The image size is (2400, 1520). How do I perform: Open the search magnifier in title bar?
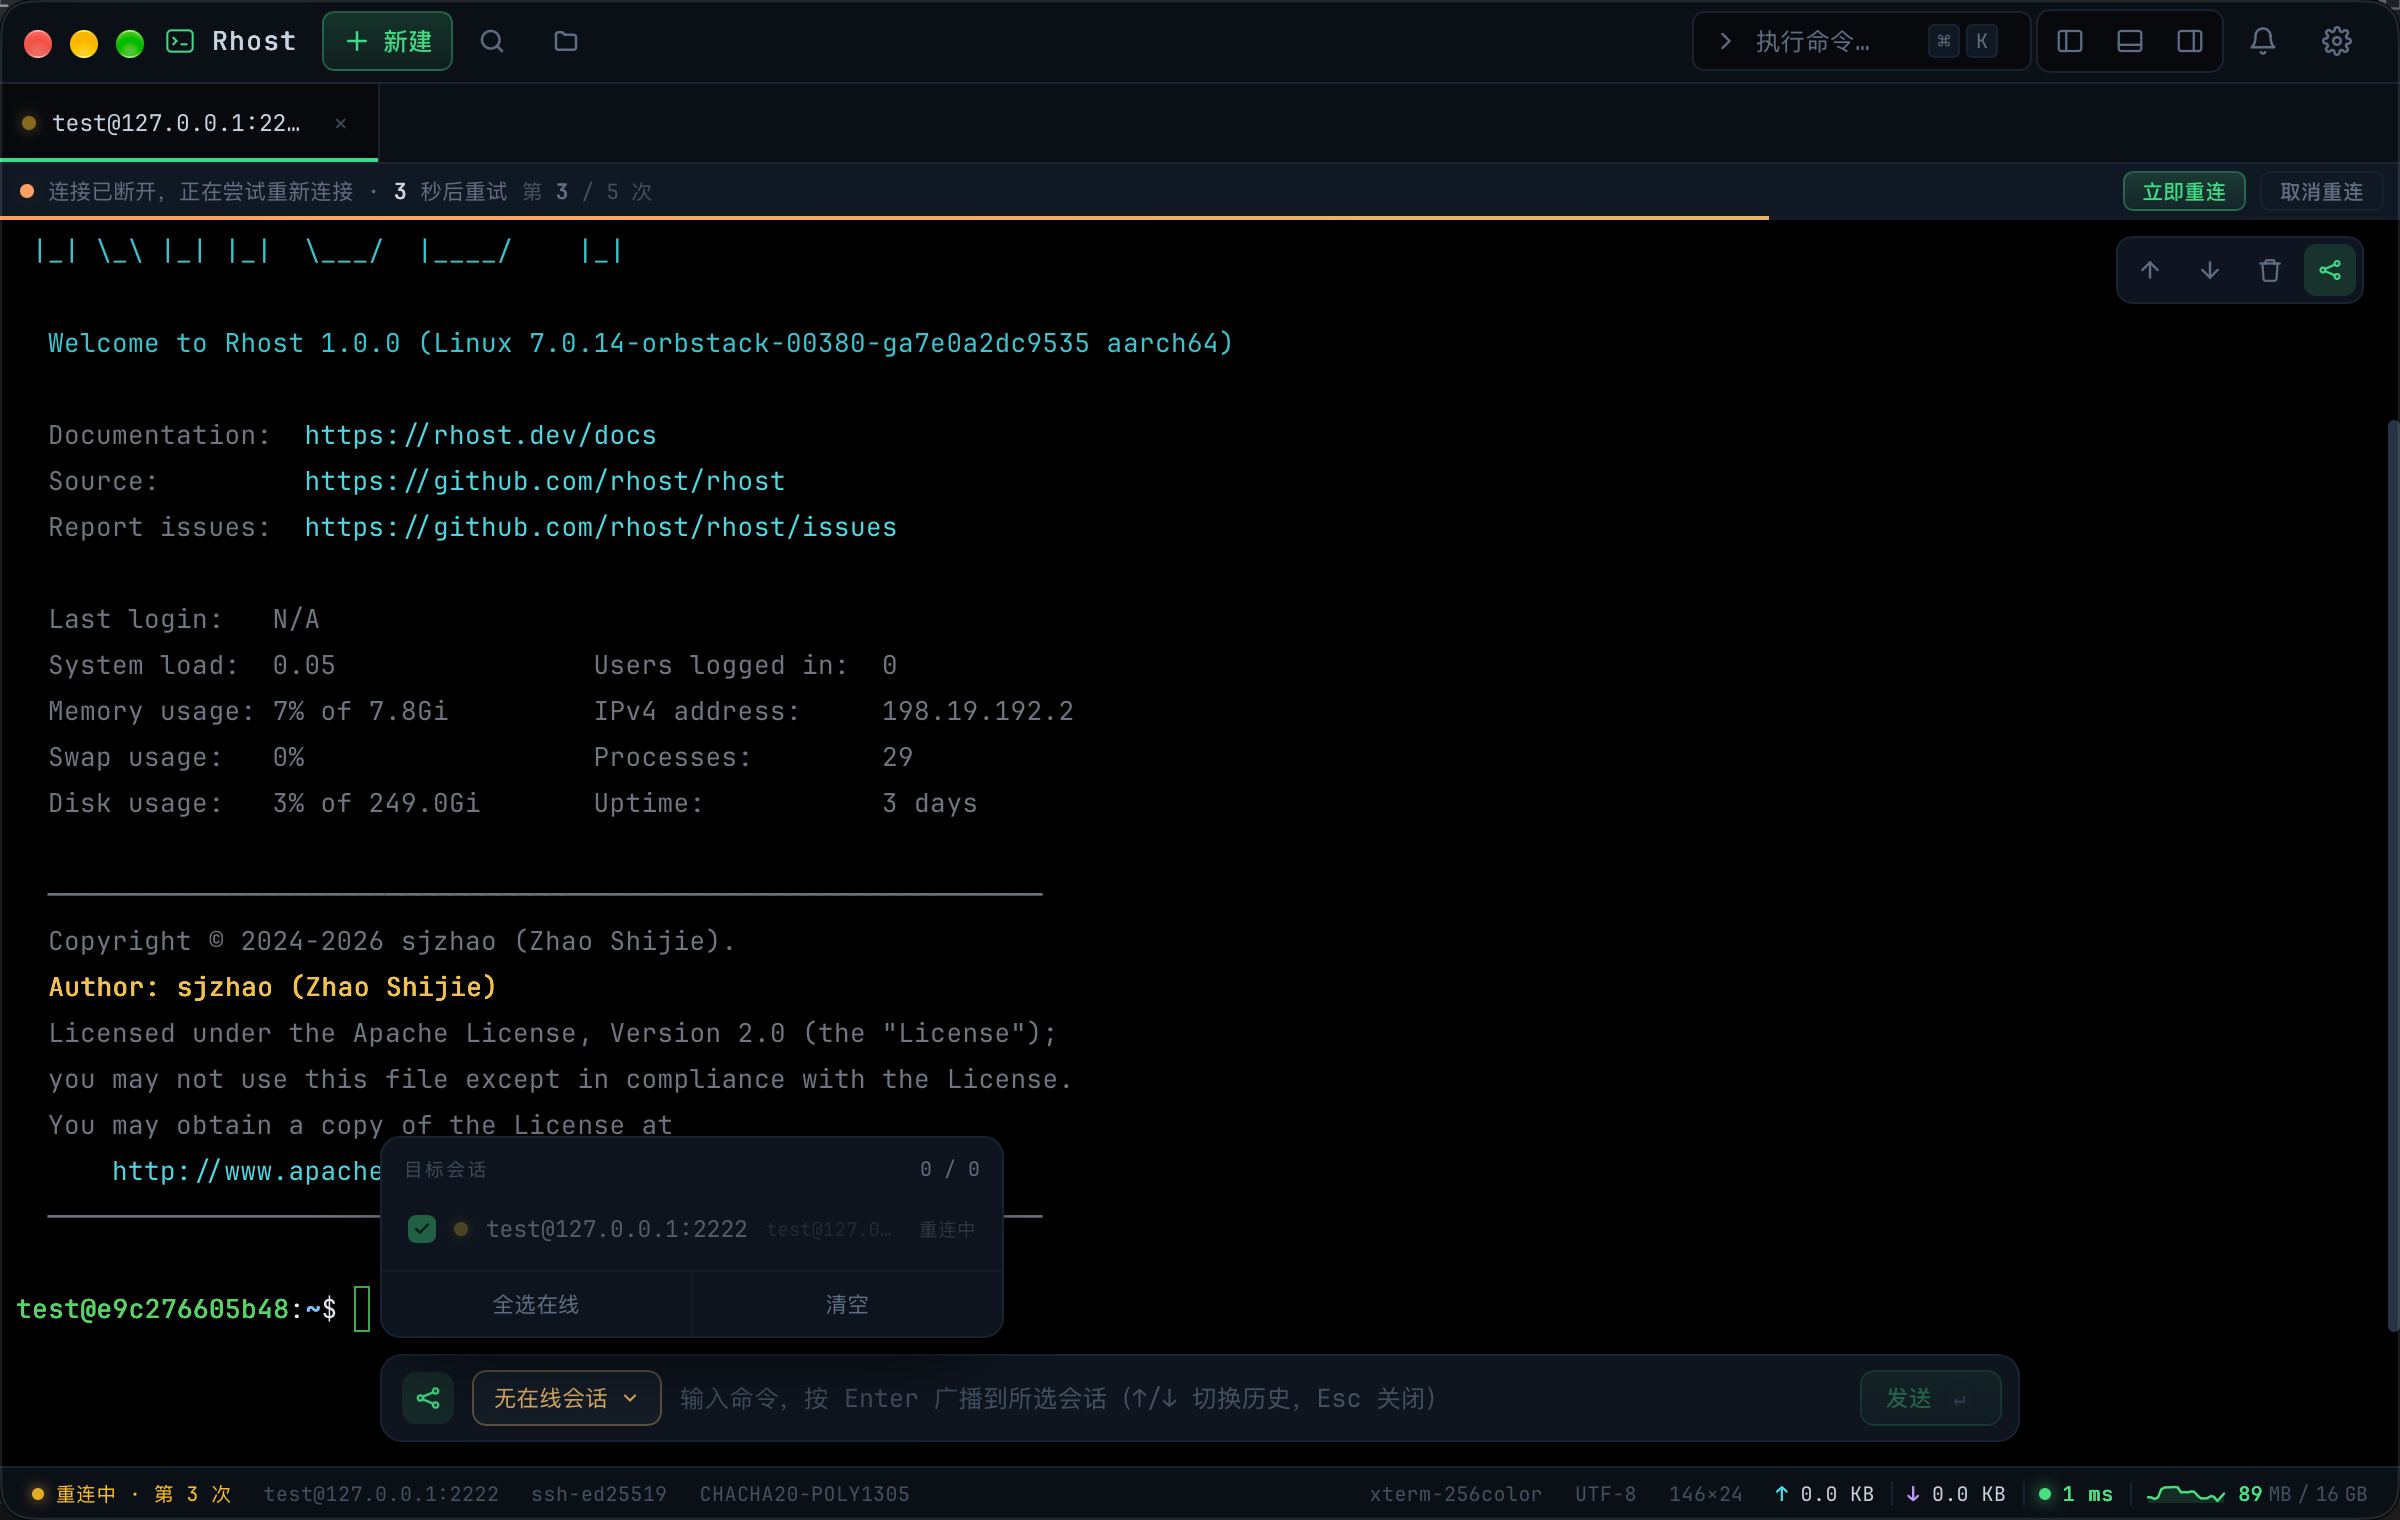tap(491, 41)
